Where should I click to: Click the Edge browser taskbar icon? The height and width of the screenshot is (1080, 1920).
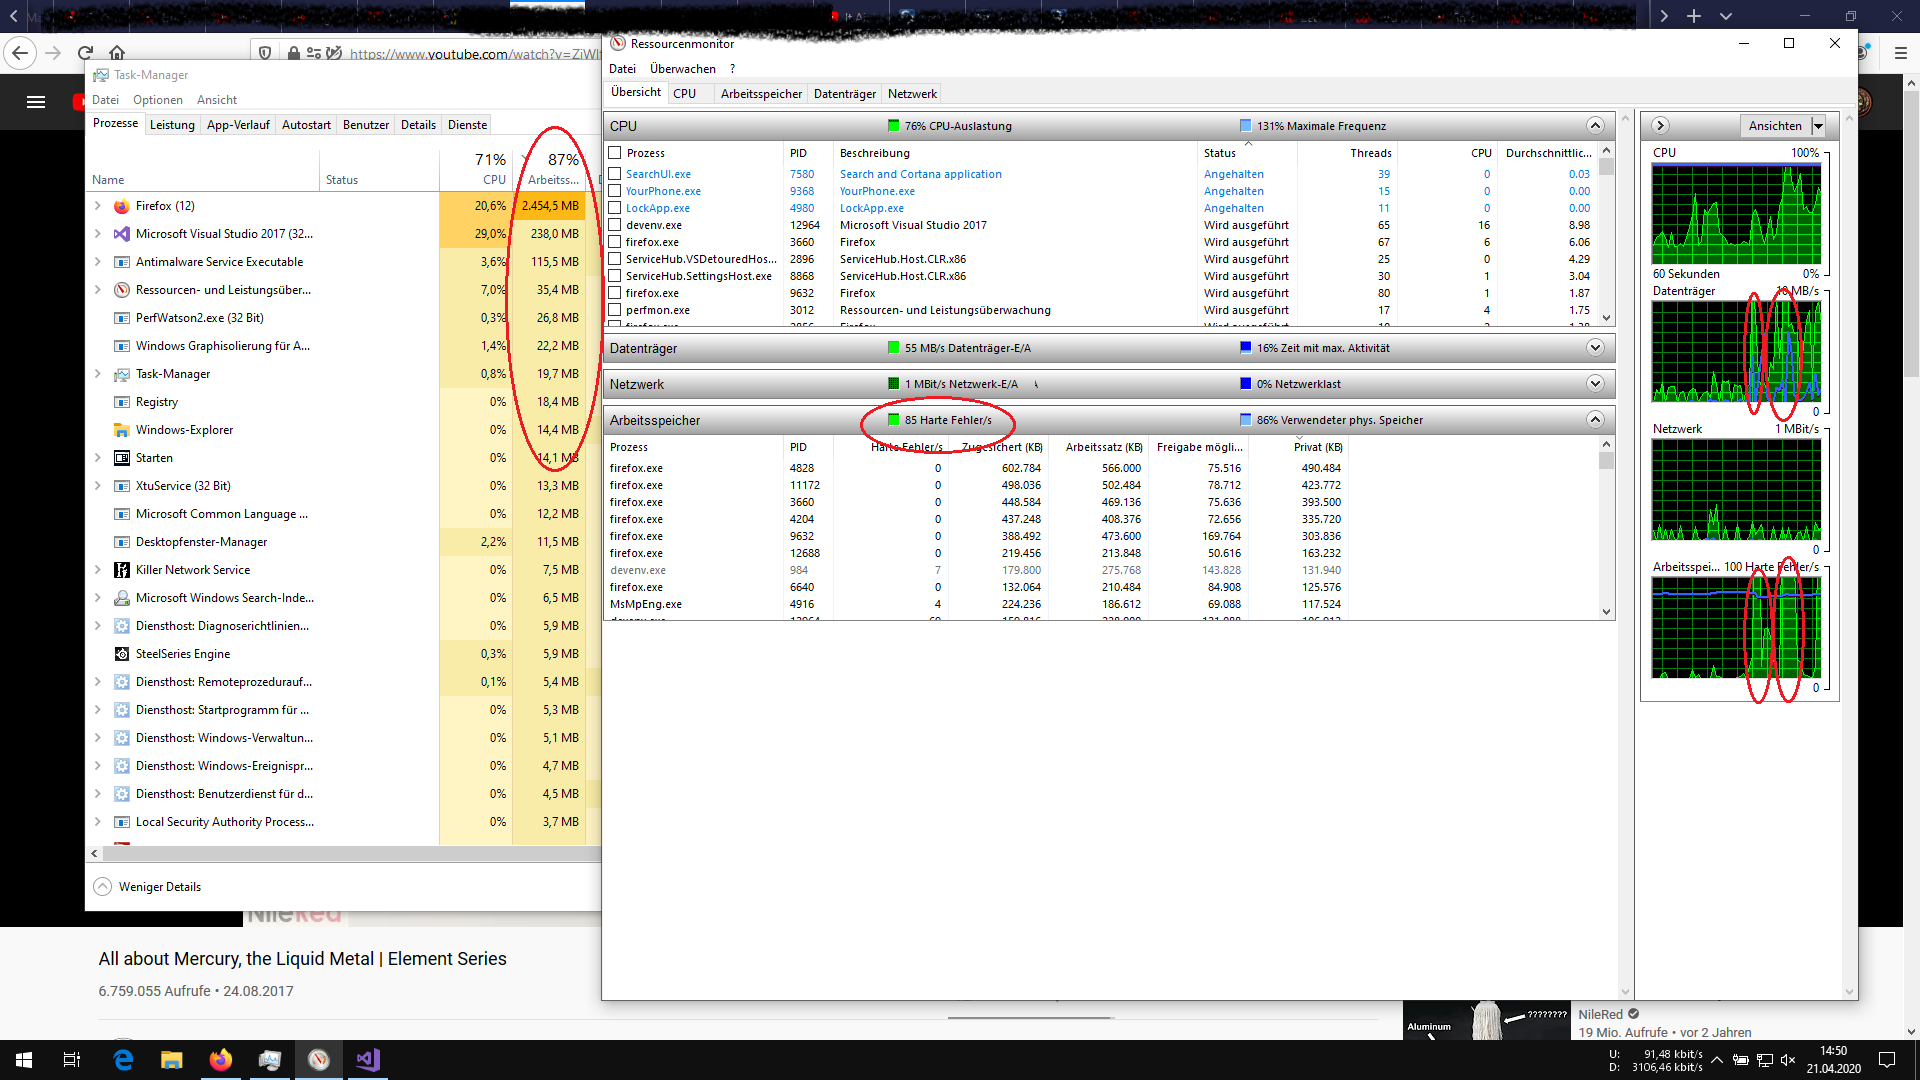tap(123, 1060)
